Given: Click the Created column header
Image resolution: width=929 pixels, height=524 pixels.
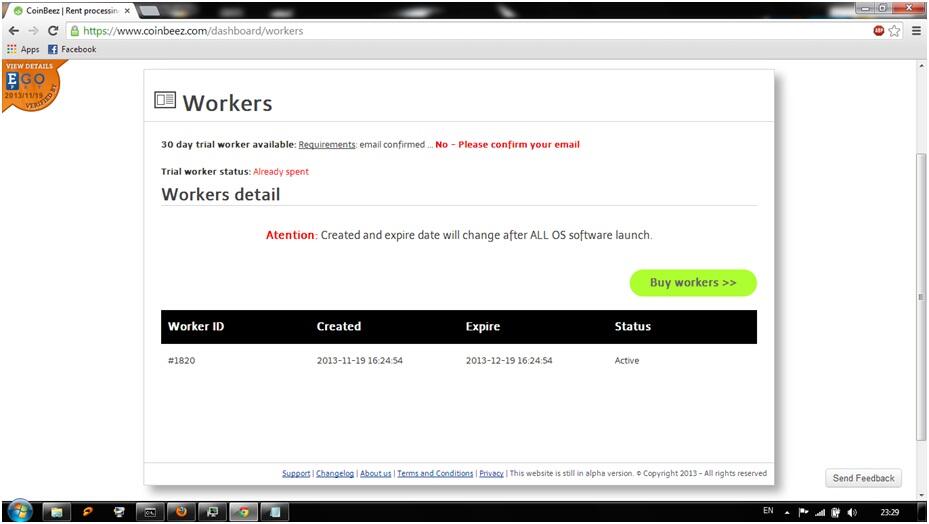Looking at the screenshot, I should tap(338, 327).
